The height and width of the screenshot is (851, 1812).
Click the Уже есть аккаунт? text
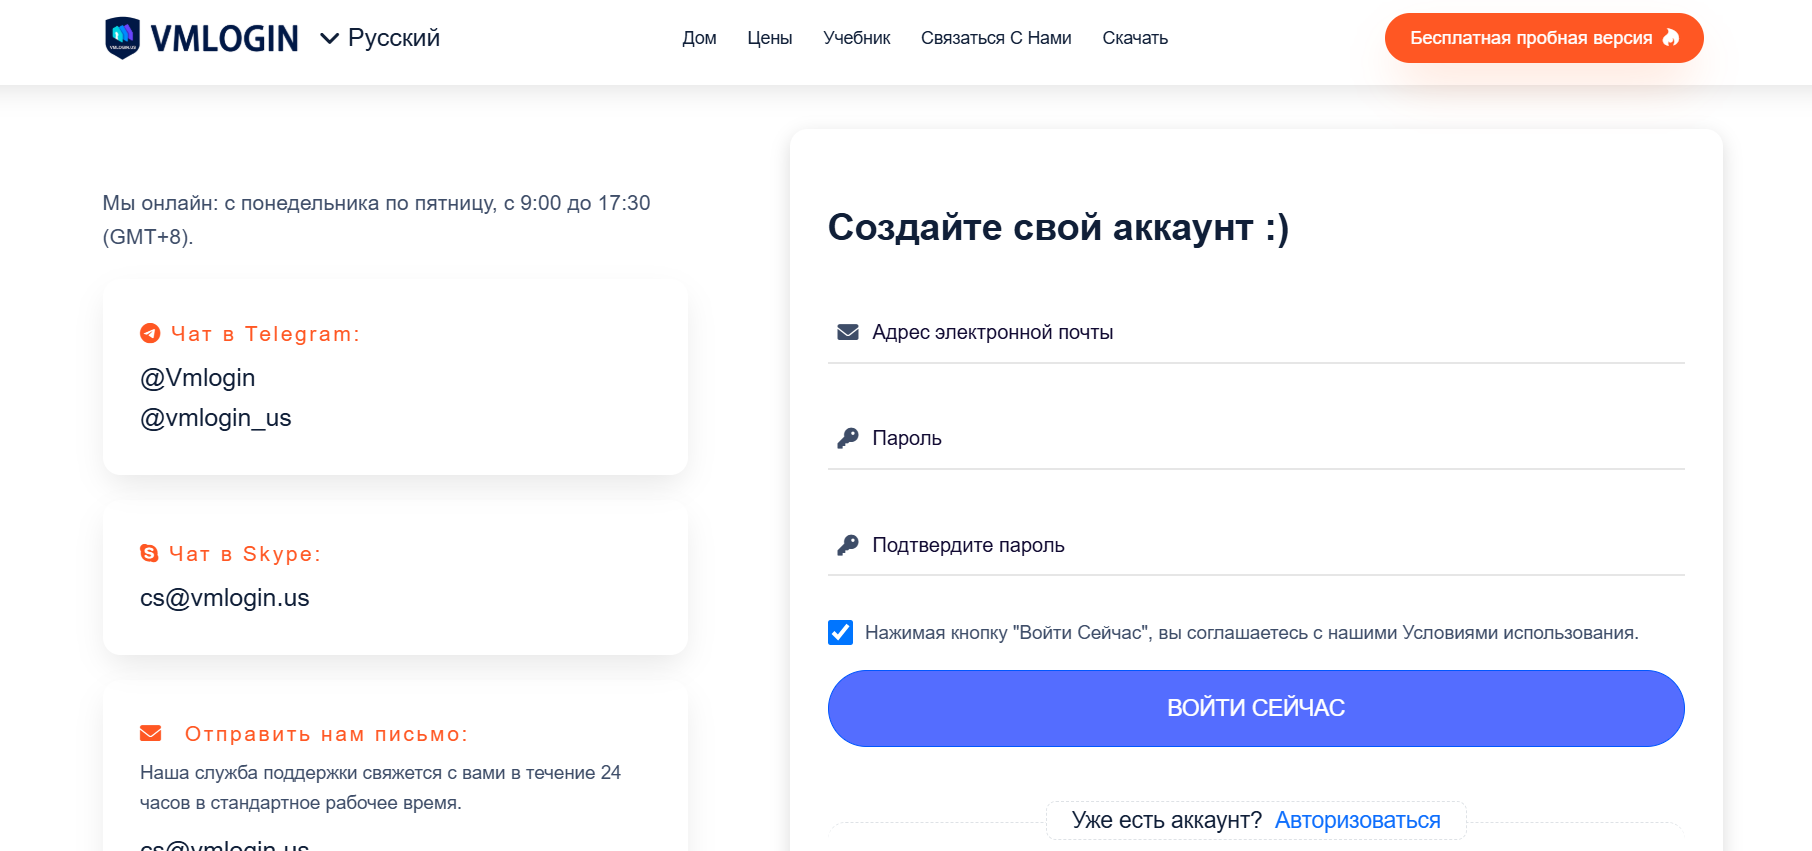click(1166, 820)
